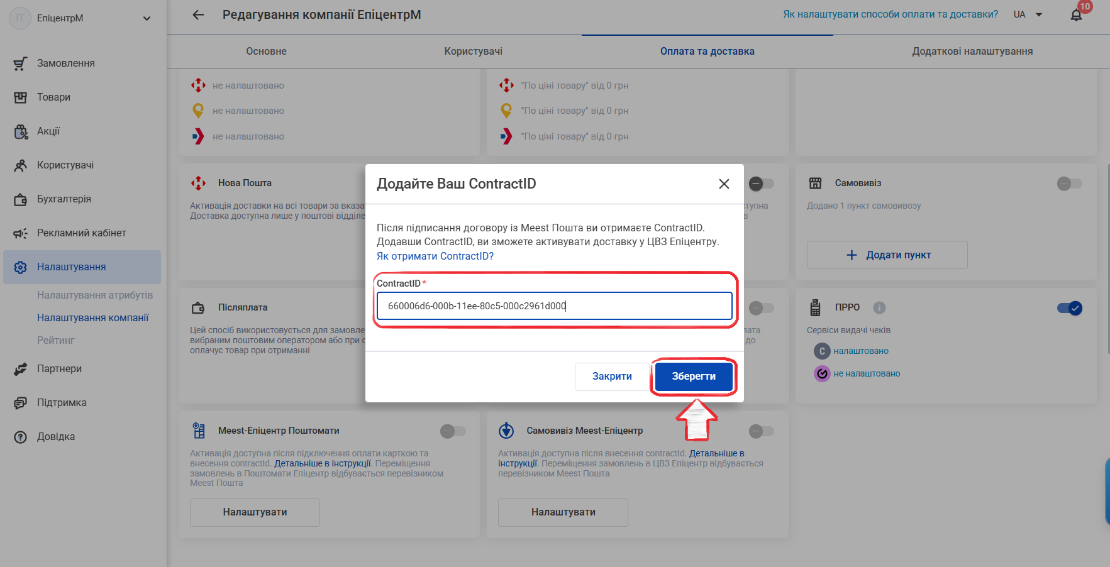Open the UA language dropdown
The height and width of the screenshot is (567, 1110).
[x=1029, y=14]
